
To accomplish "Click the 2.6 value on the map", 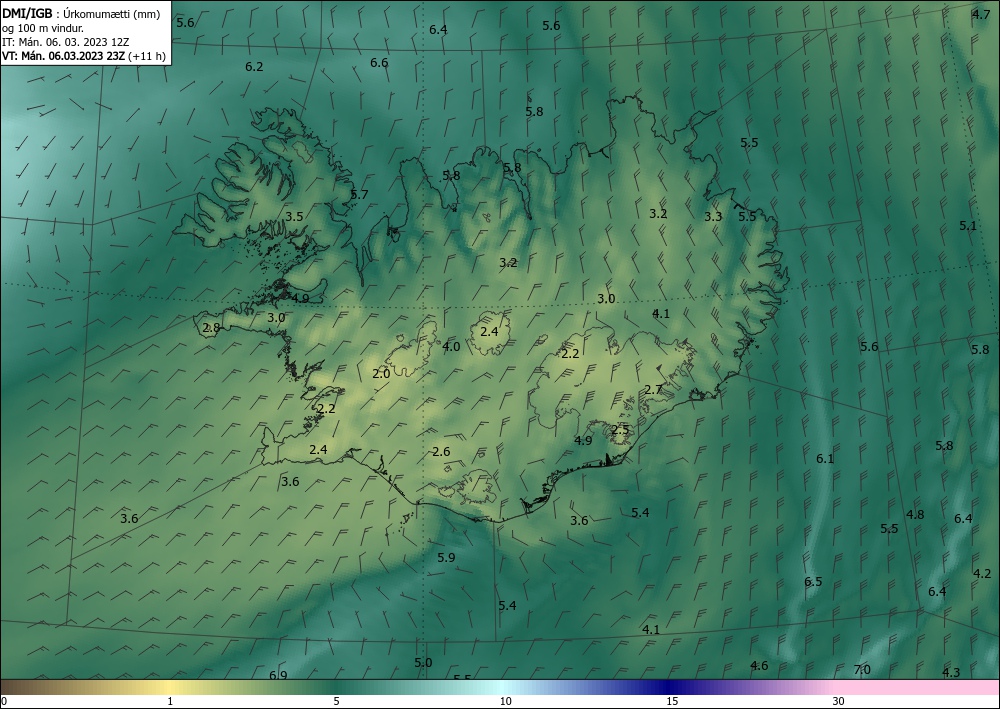I will pos(441,452).
